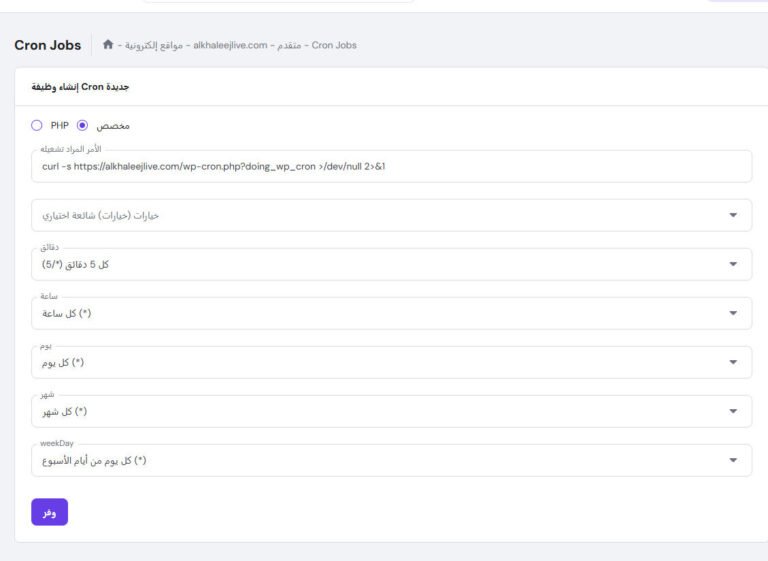This screenshot has height=561, width=768.
Task: Click the متقدم breadcrumb link
Action: coord(288,45)
